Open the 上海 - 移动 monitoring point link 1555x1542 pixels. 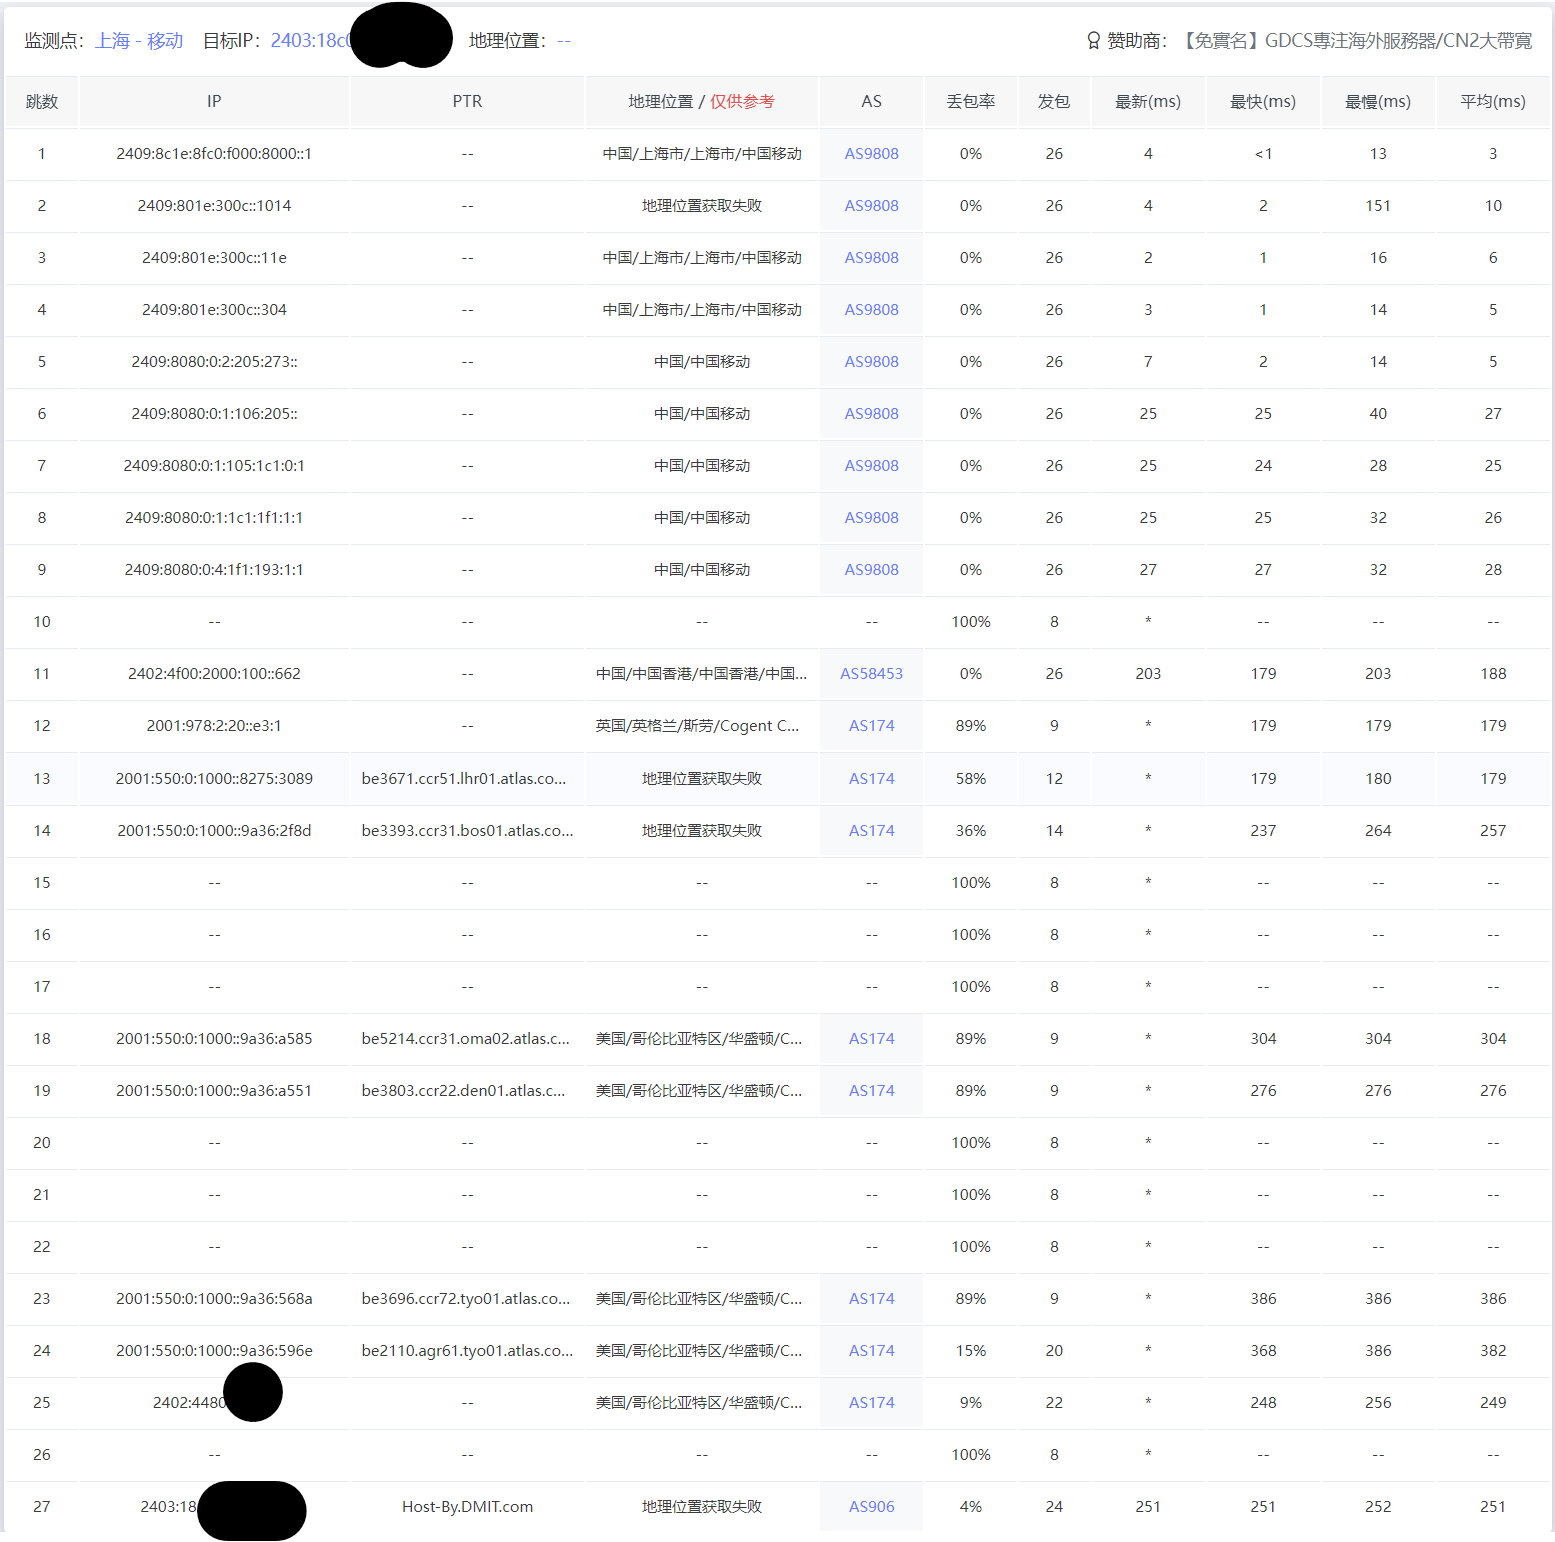coord(139,41)
